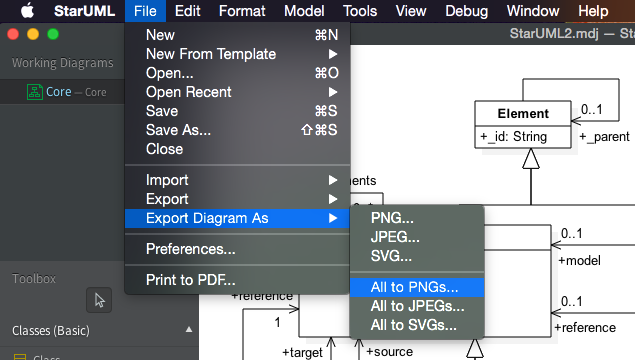Click the +model role label
This screenshot has width=635, height=360.
point(580,260)
